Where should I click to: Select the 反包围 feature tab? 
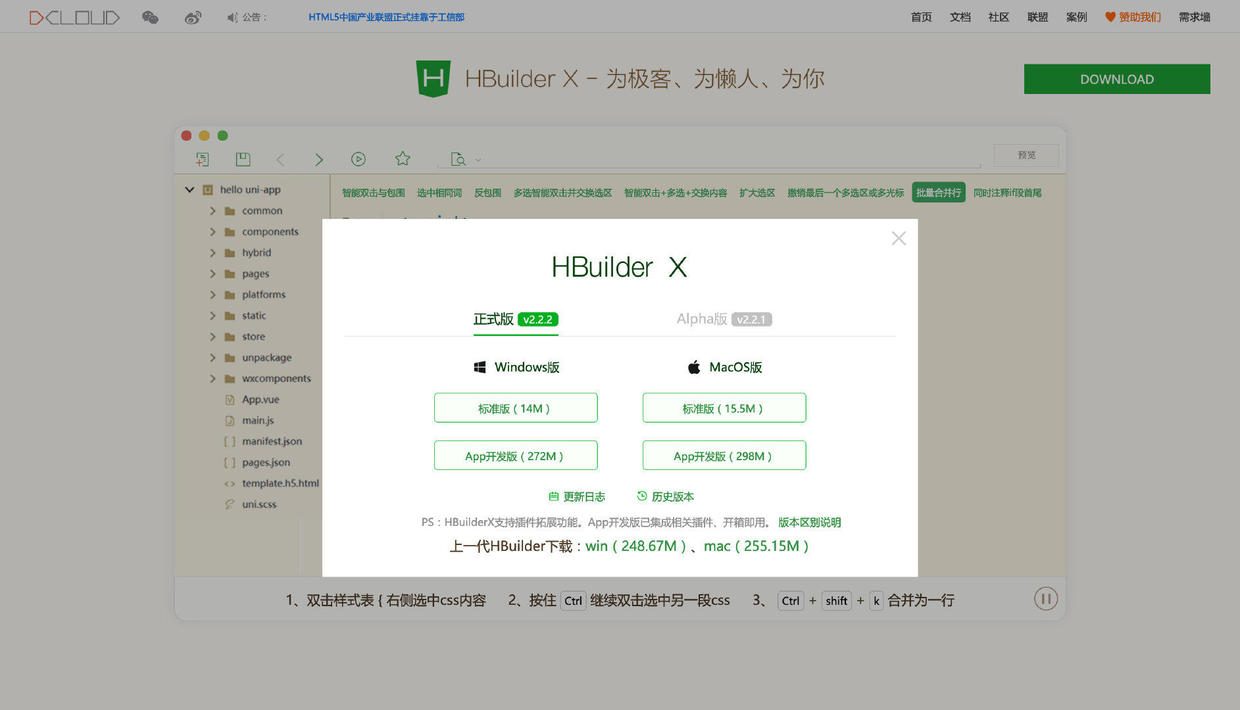(488, 192)
